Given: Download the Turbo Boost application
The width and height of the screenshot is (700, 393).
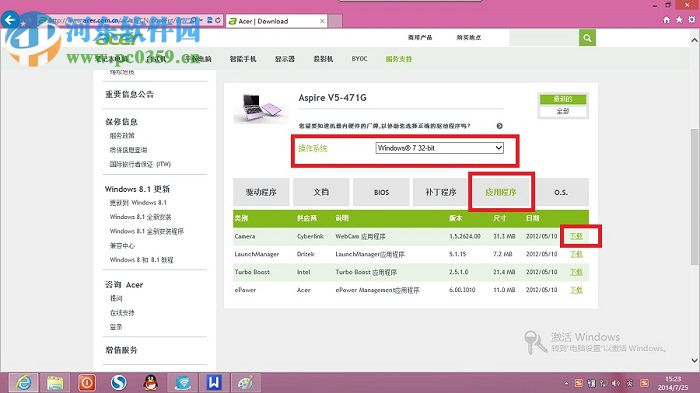Looking at the screenshot, I should tap(576, 272).
